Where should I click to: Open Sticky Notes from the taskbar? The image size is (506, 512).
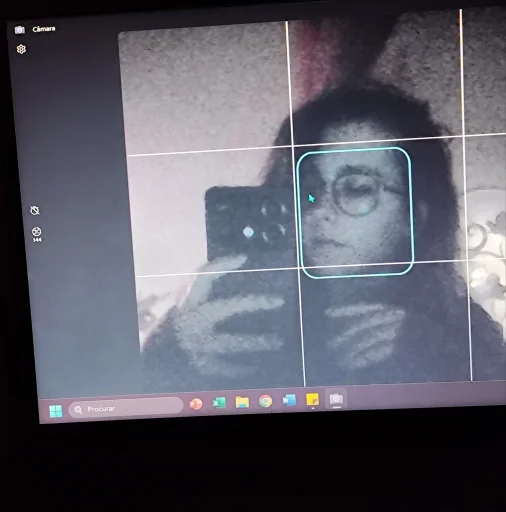point(313,399)
